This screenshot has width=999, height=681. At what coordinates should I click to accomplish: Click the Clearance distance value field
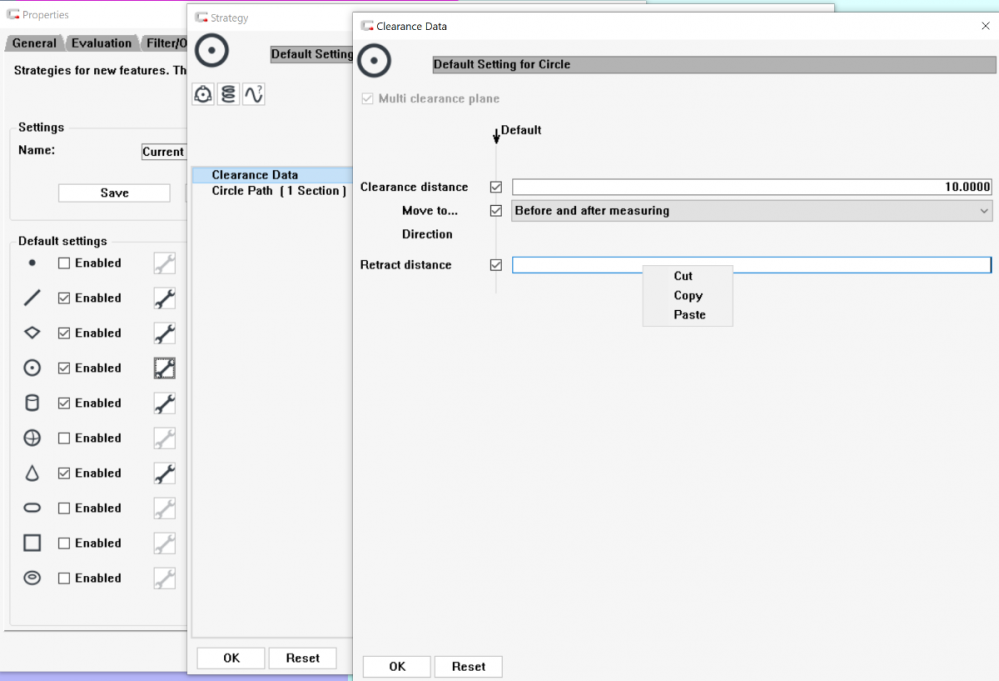pos(751,187)
